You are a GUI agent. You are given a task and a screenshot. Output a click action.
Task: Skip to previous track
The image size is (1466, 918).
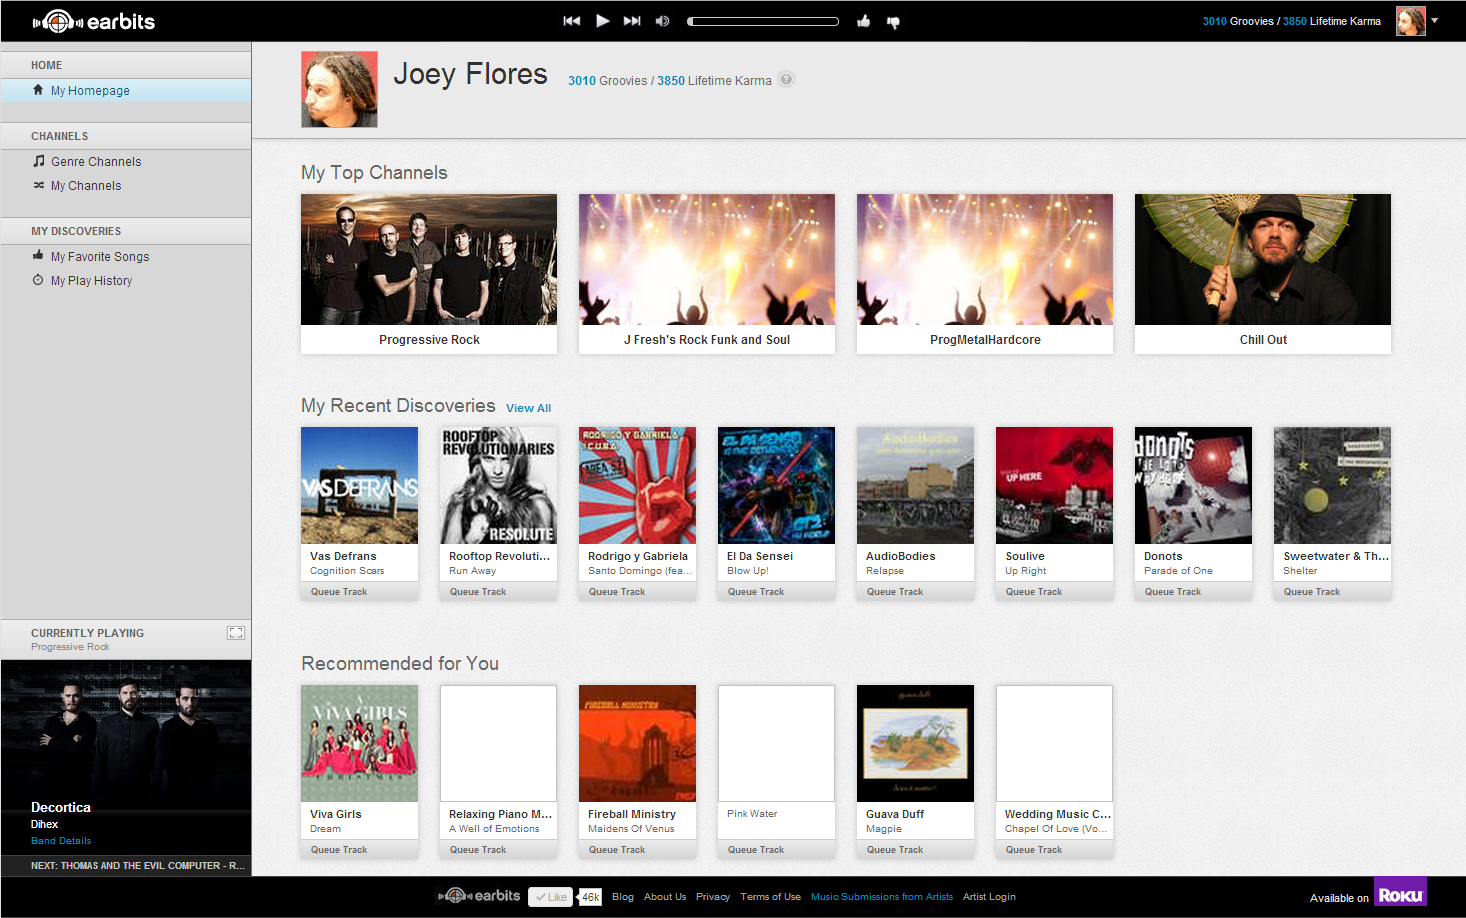pos(572,21)
